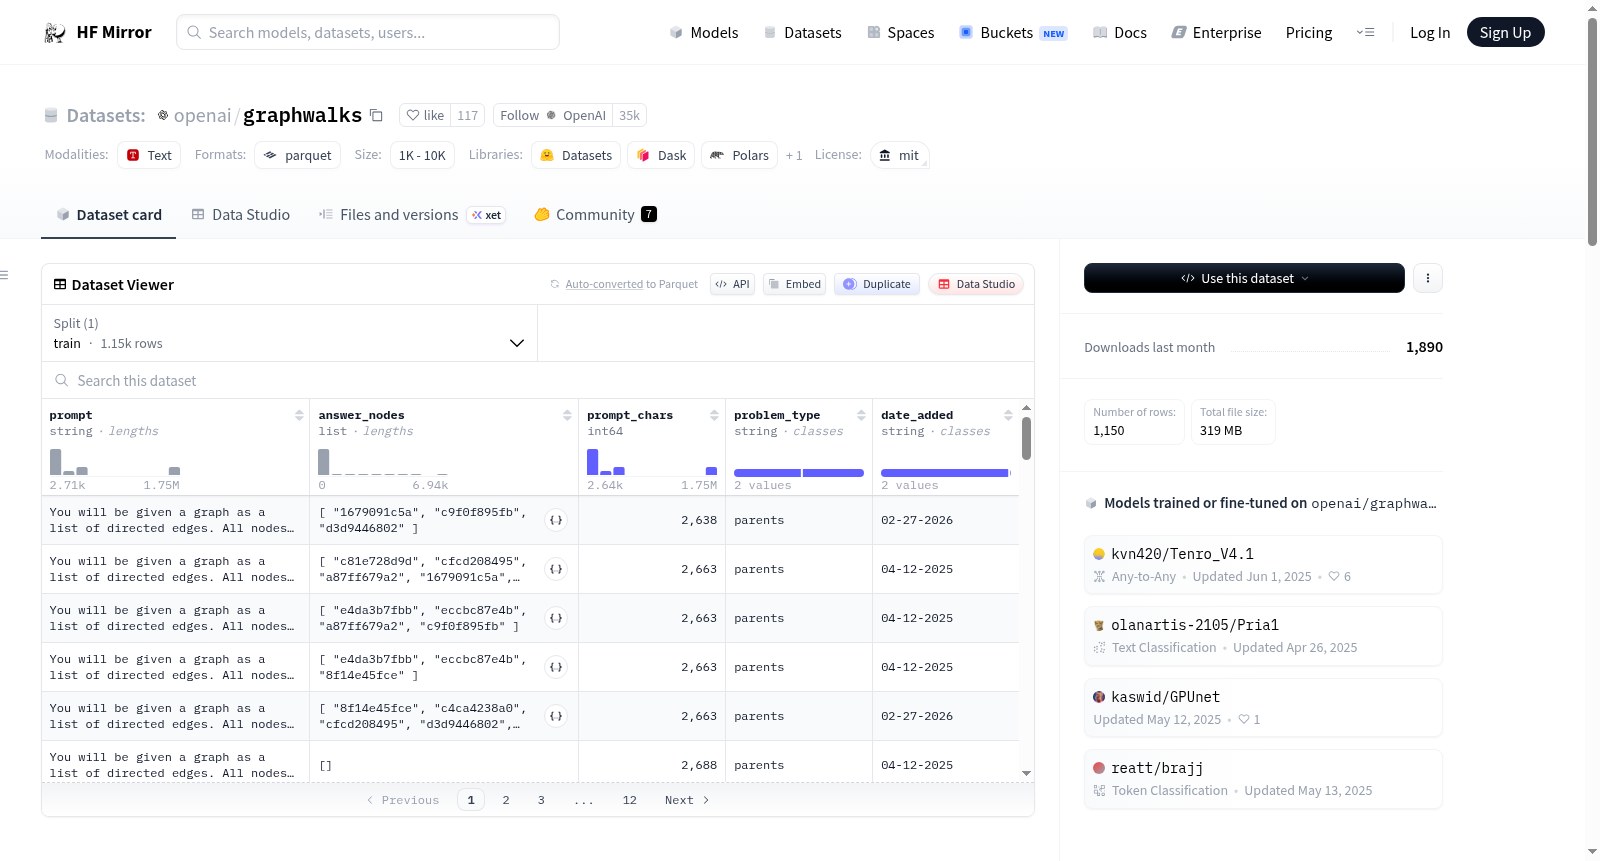Click the HF Mirror logo icon

55,33
